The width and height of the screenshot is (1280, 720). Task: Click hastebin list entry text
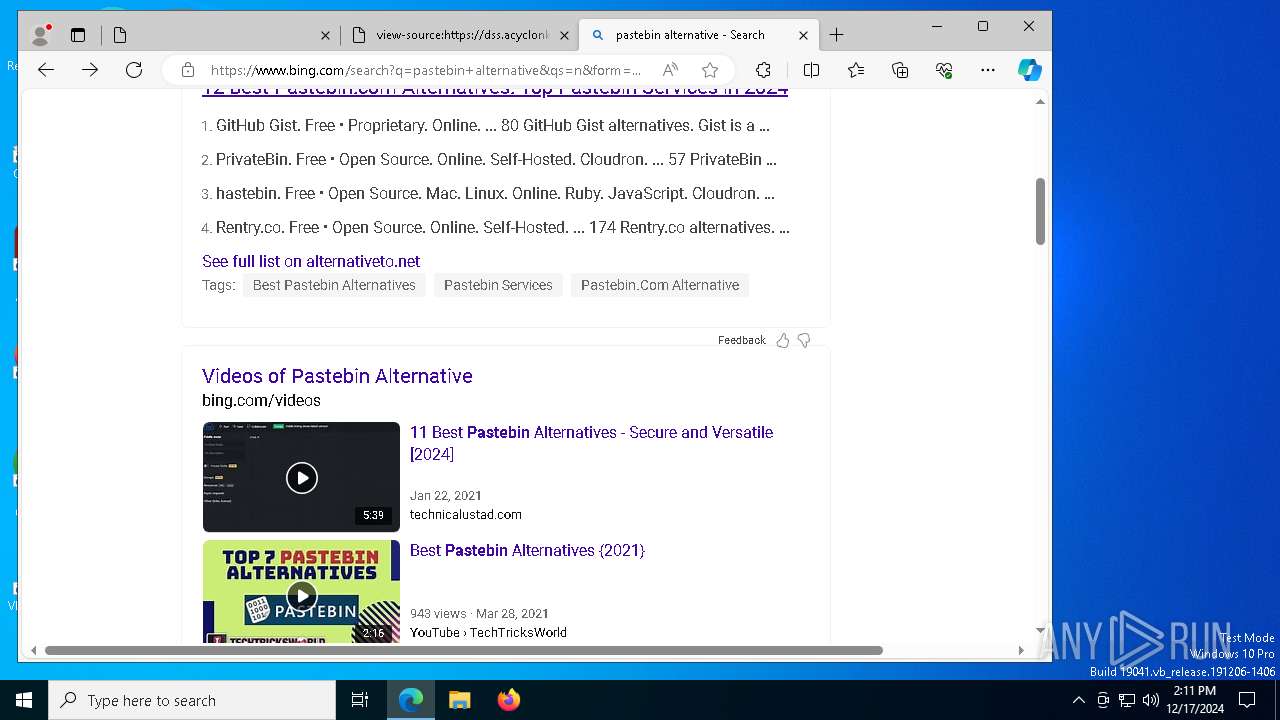(495, 194)
